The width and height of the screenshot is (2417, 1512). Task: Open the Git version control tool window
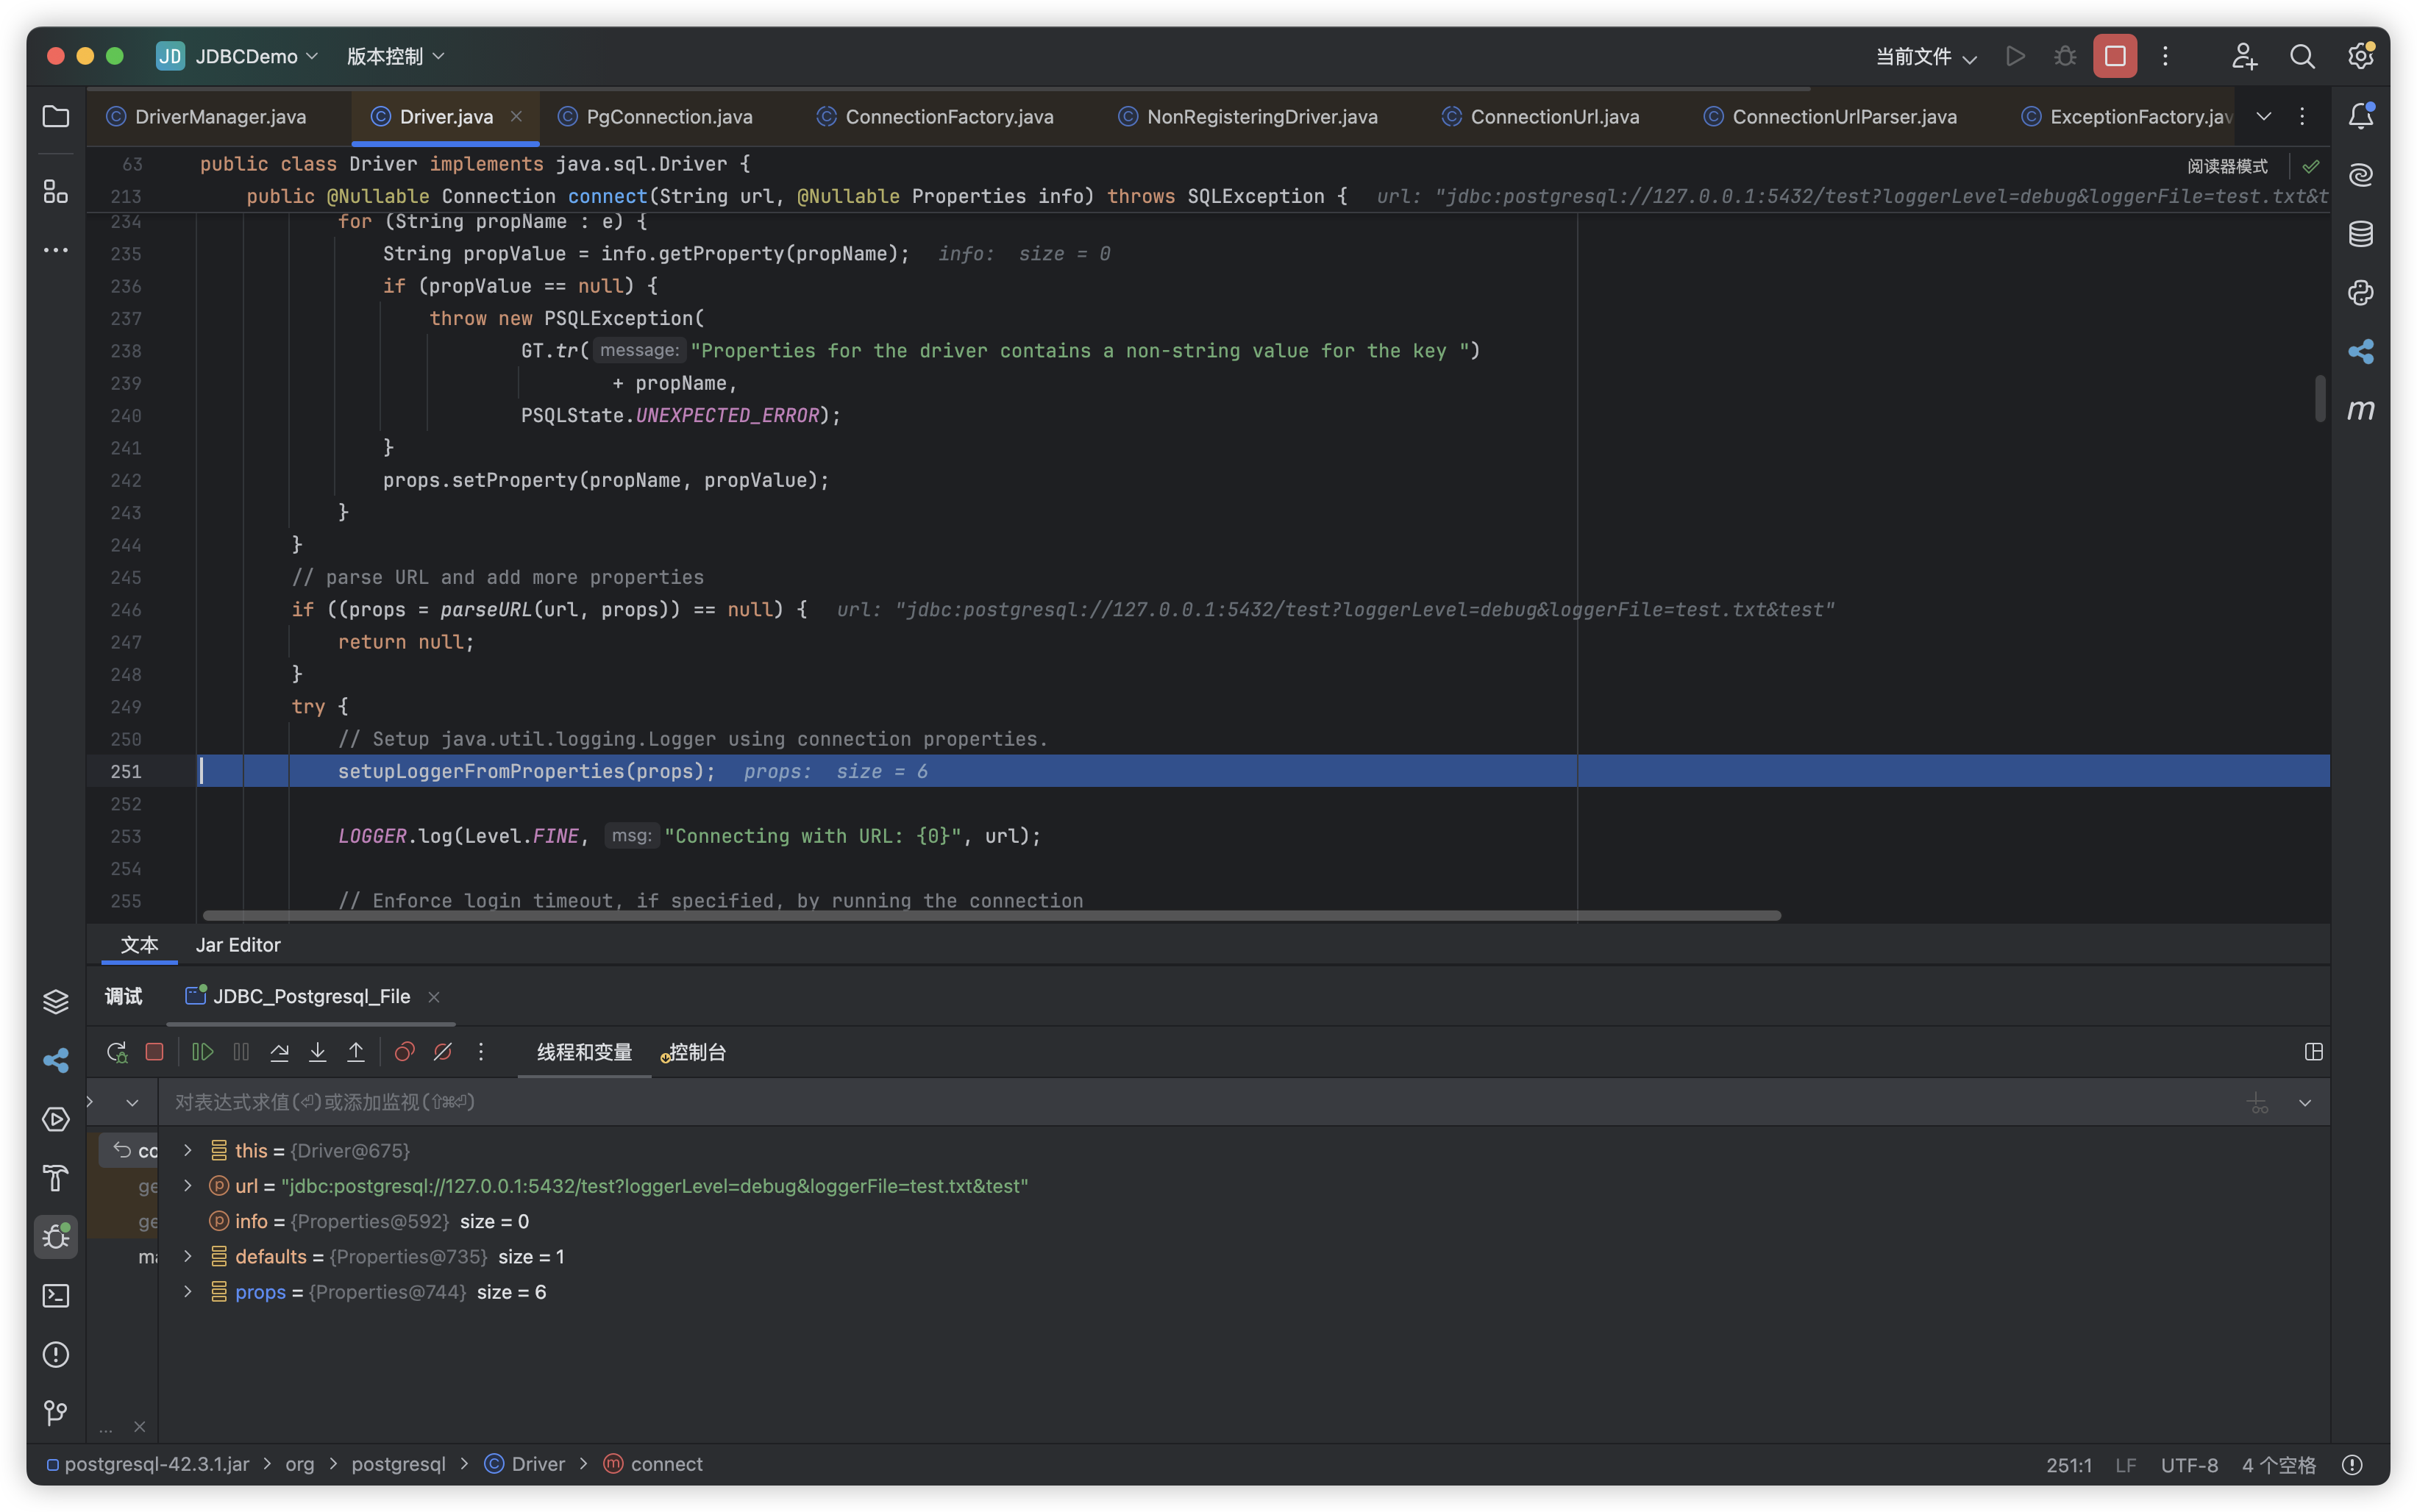[56, 1413]
